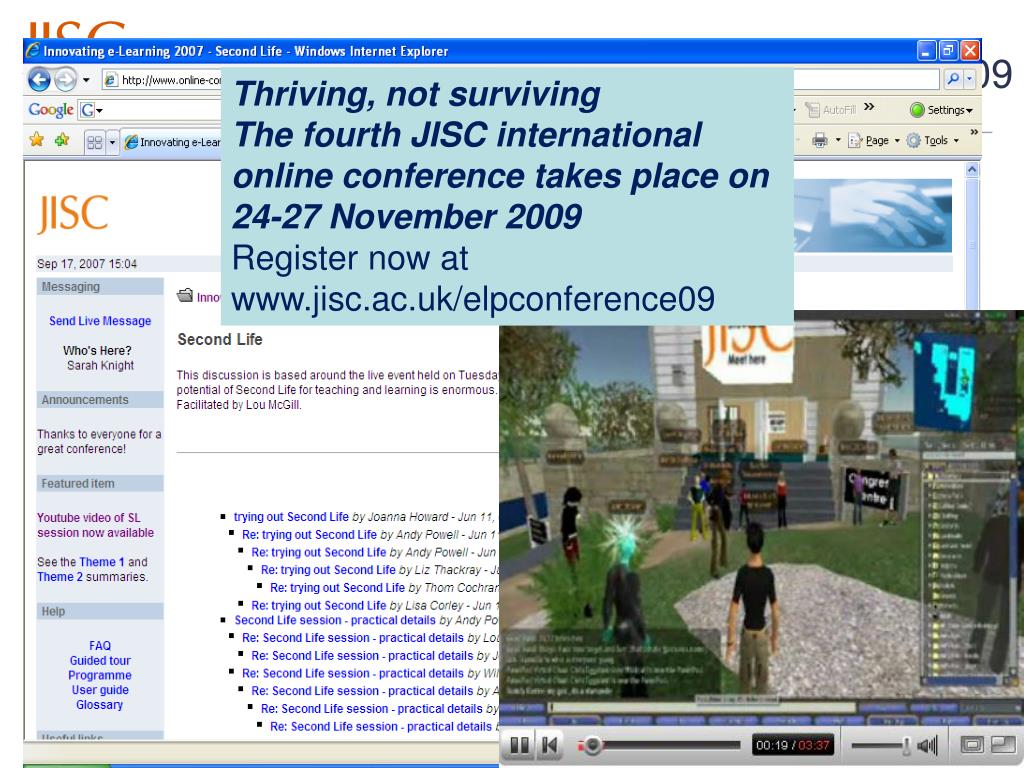
Task: Click the Who's Here? label
Action: (x=97, y=351)
